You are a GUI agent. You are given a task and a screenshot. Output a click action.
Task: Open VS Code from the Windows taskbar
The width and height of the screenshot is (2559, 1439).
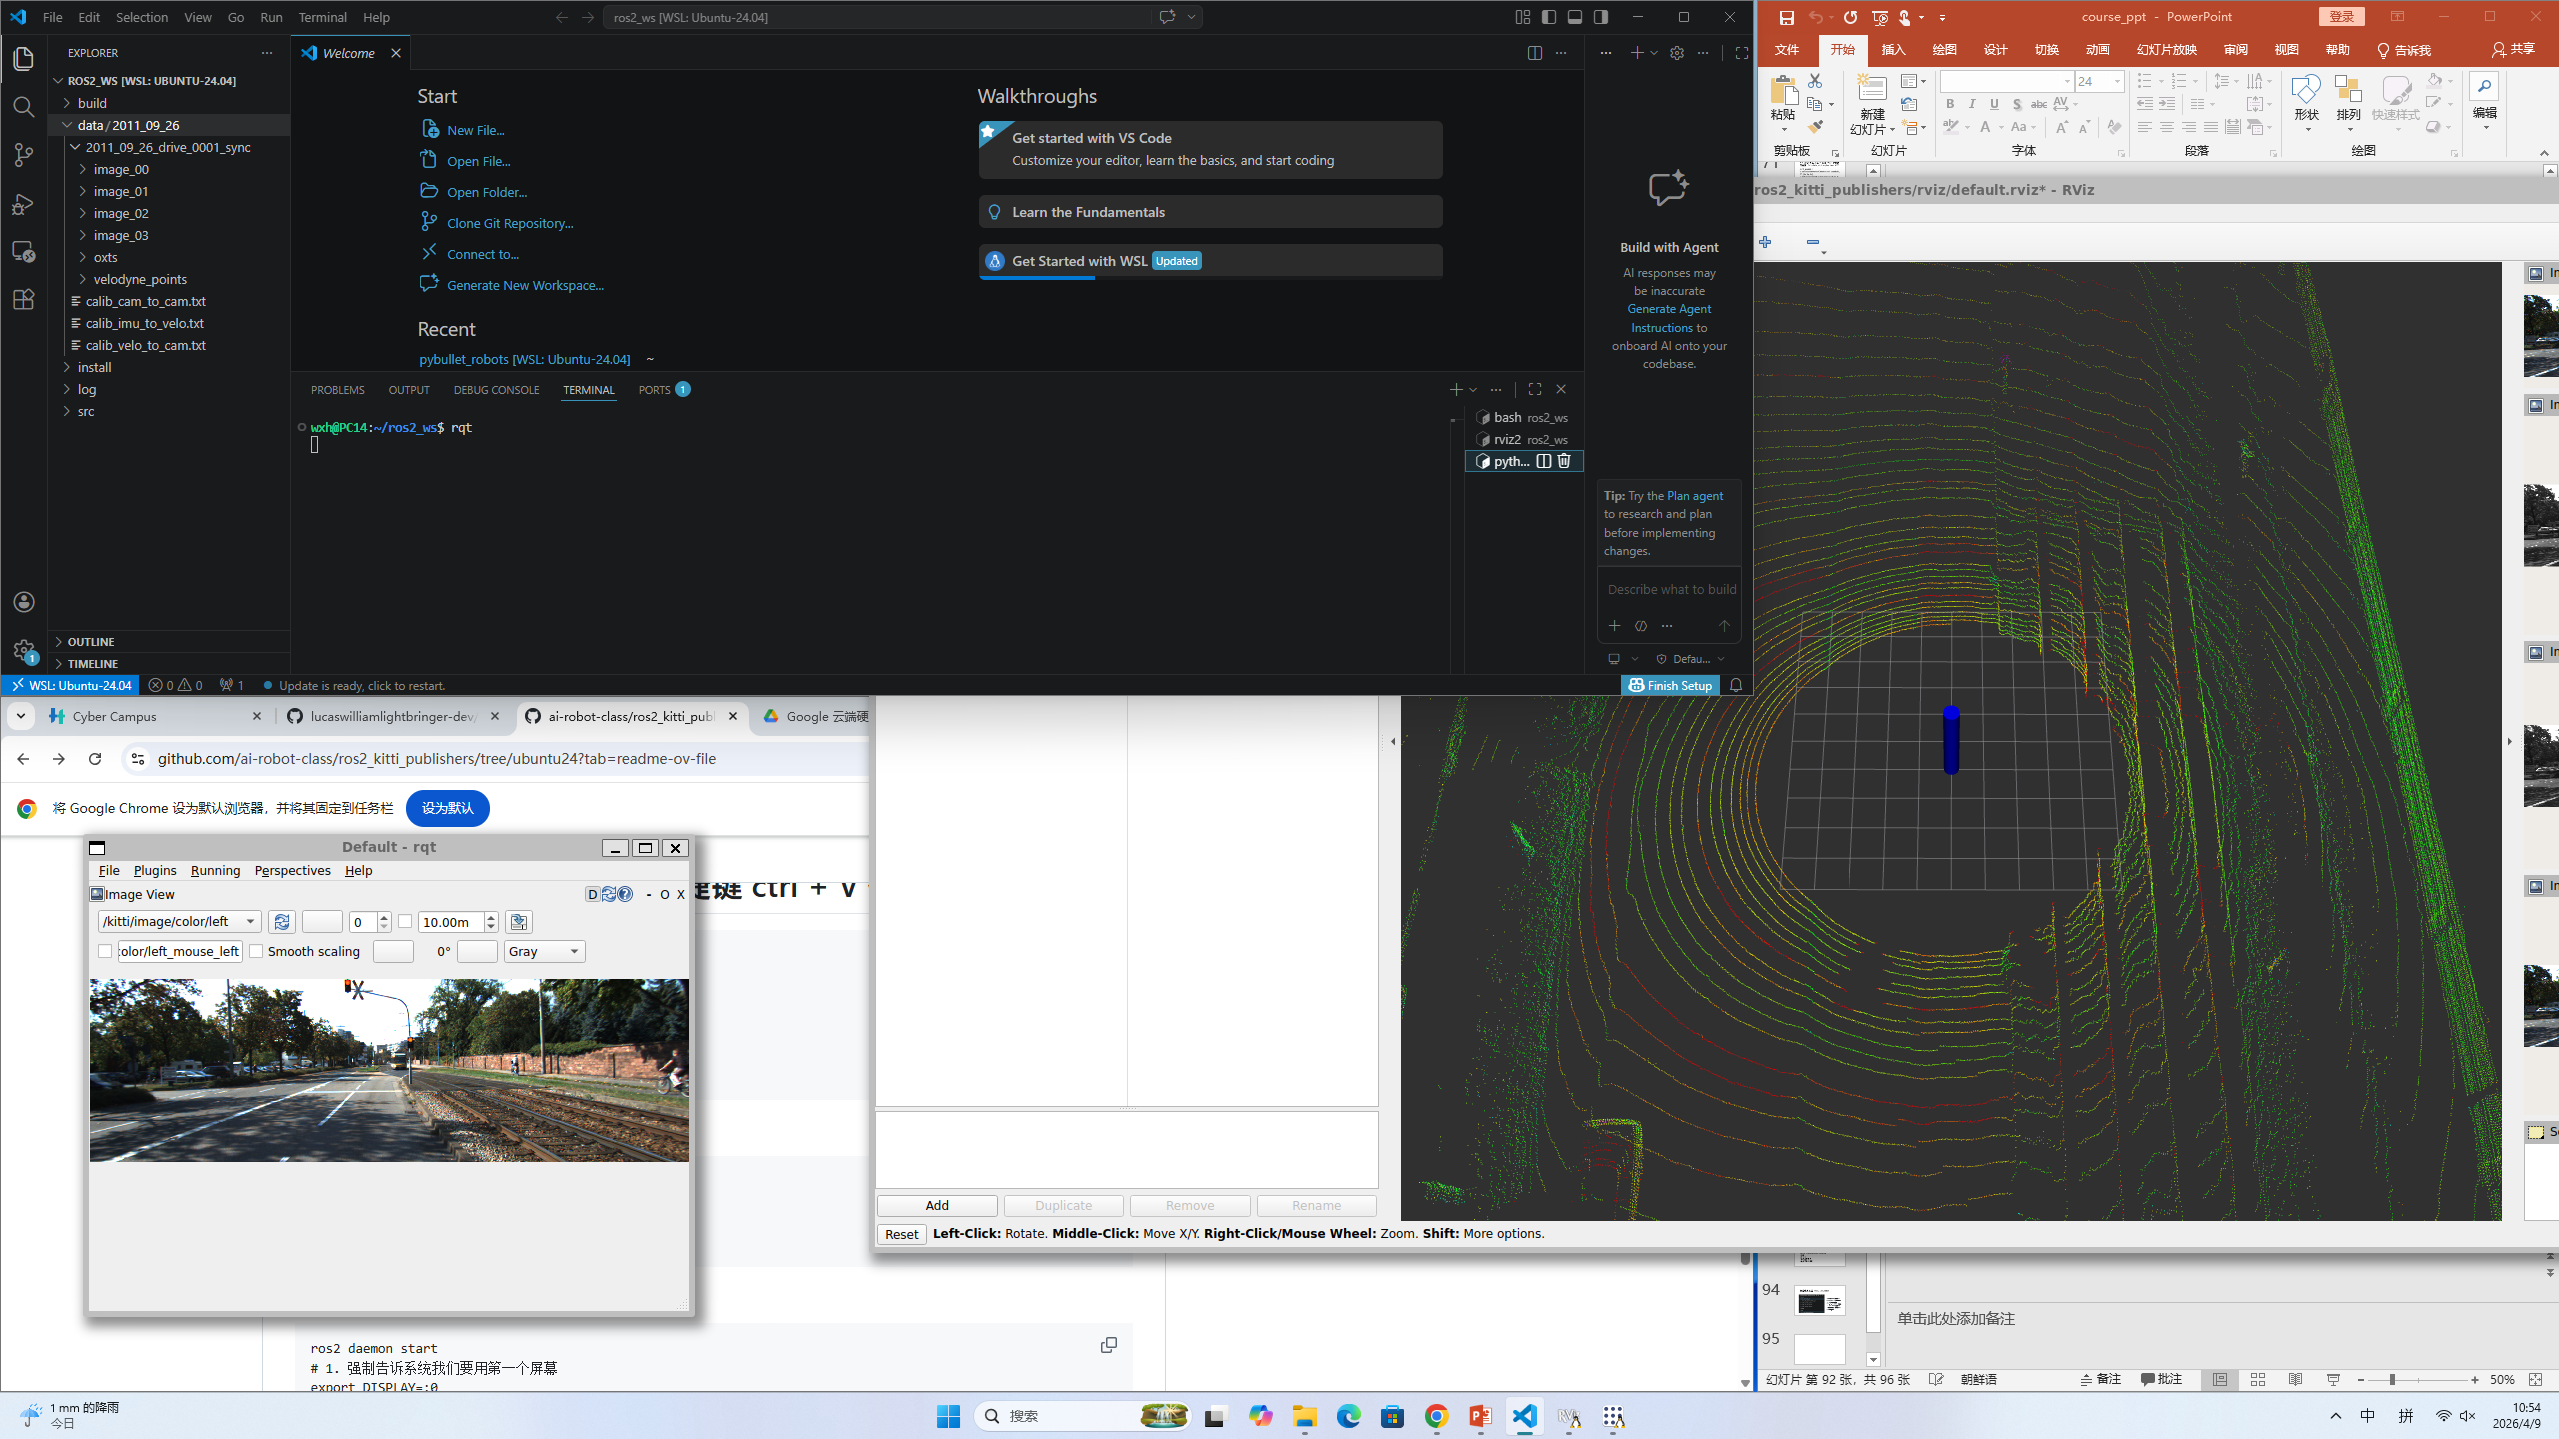tap(1524, 1416)
